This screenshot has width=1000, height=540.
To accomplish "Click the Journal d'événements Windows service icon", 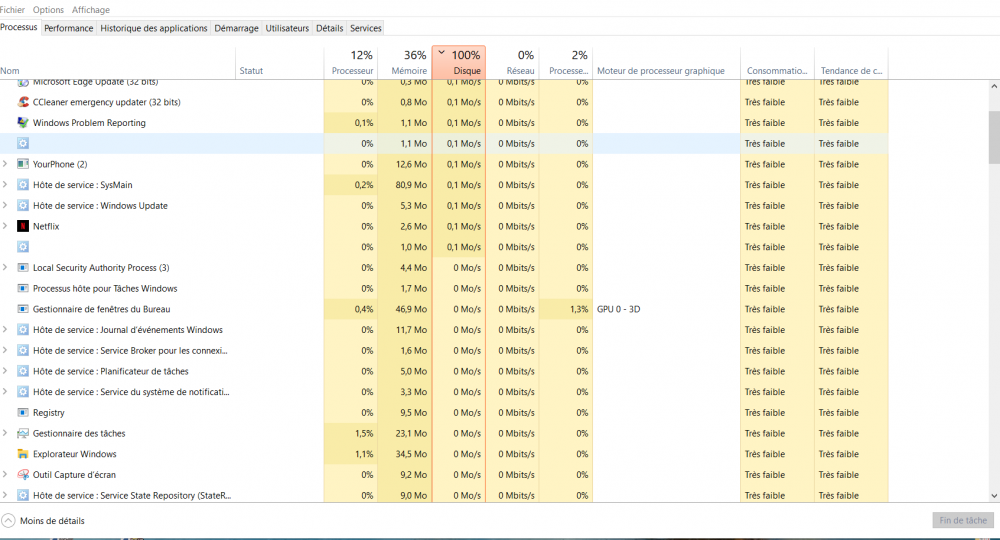I will (x=23, y=330).
